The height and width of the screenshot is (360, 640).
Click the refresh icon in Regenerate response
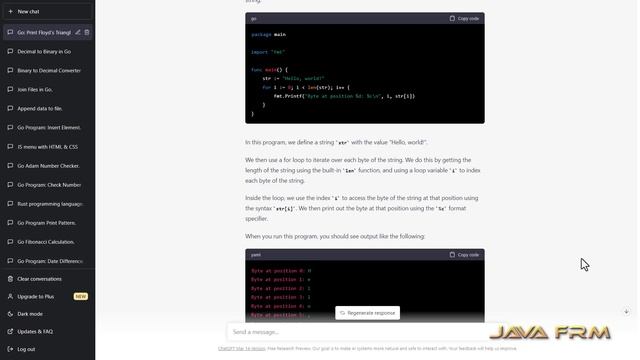342,313
